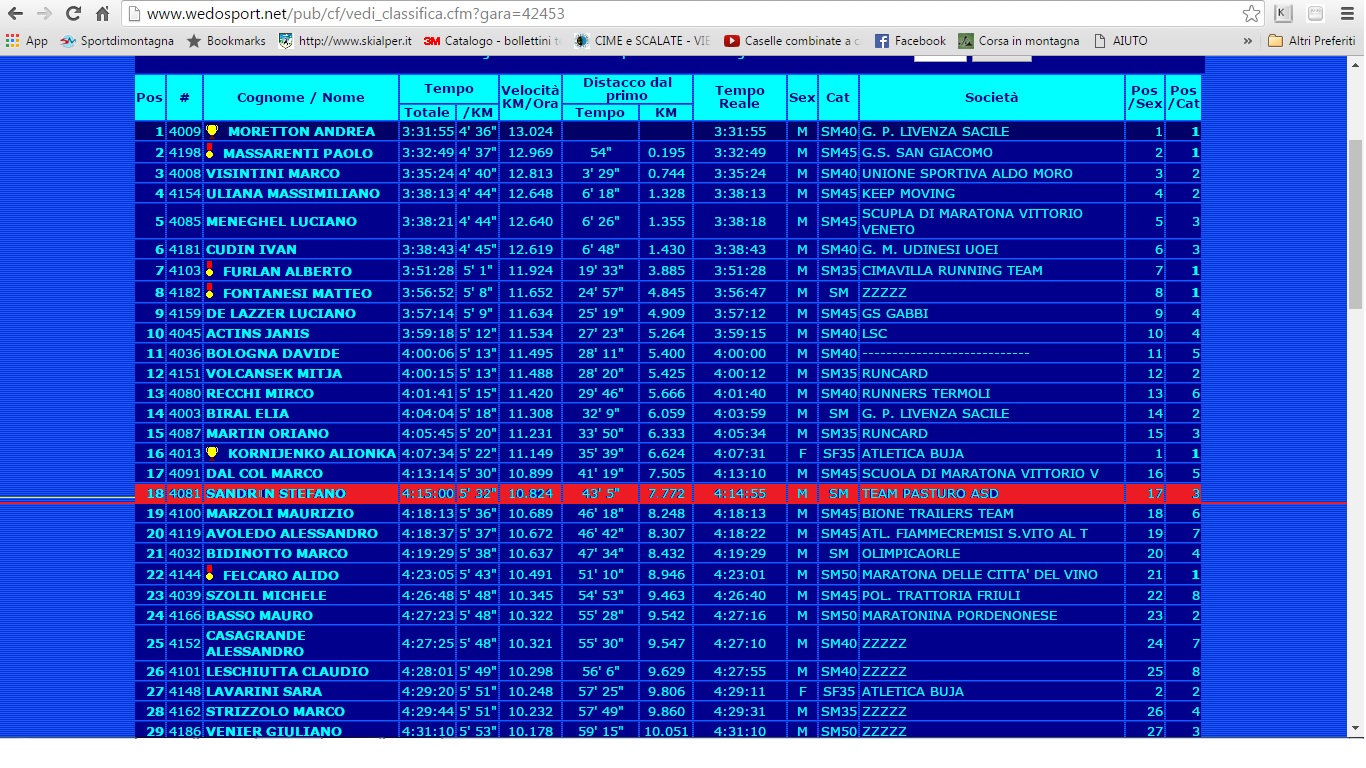The image size is (1366, 768).
Task: Click the name MARTIN ORIANO
Action: (x=267, y=433)
